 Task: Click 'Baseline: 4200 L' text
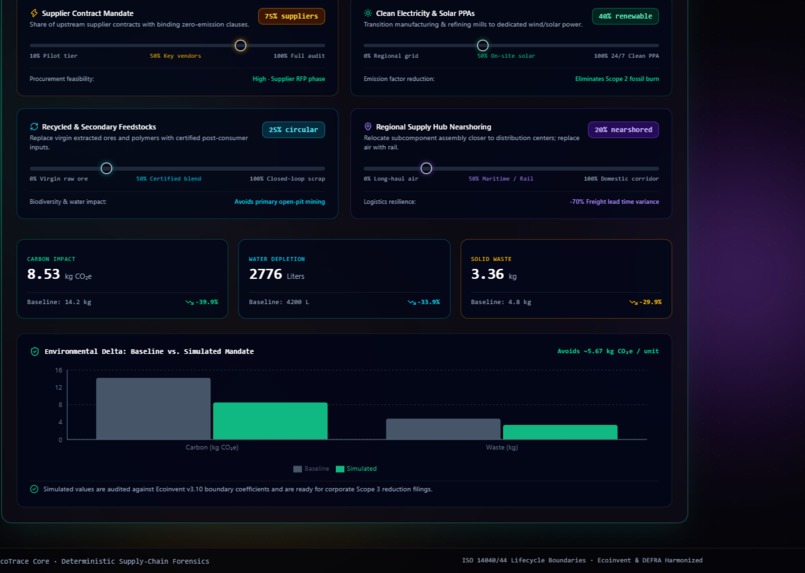click(x=279, y=302)
